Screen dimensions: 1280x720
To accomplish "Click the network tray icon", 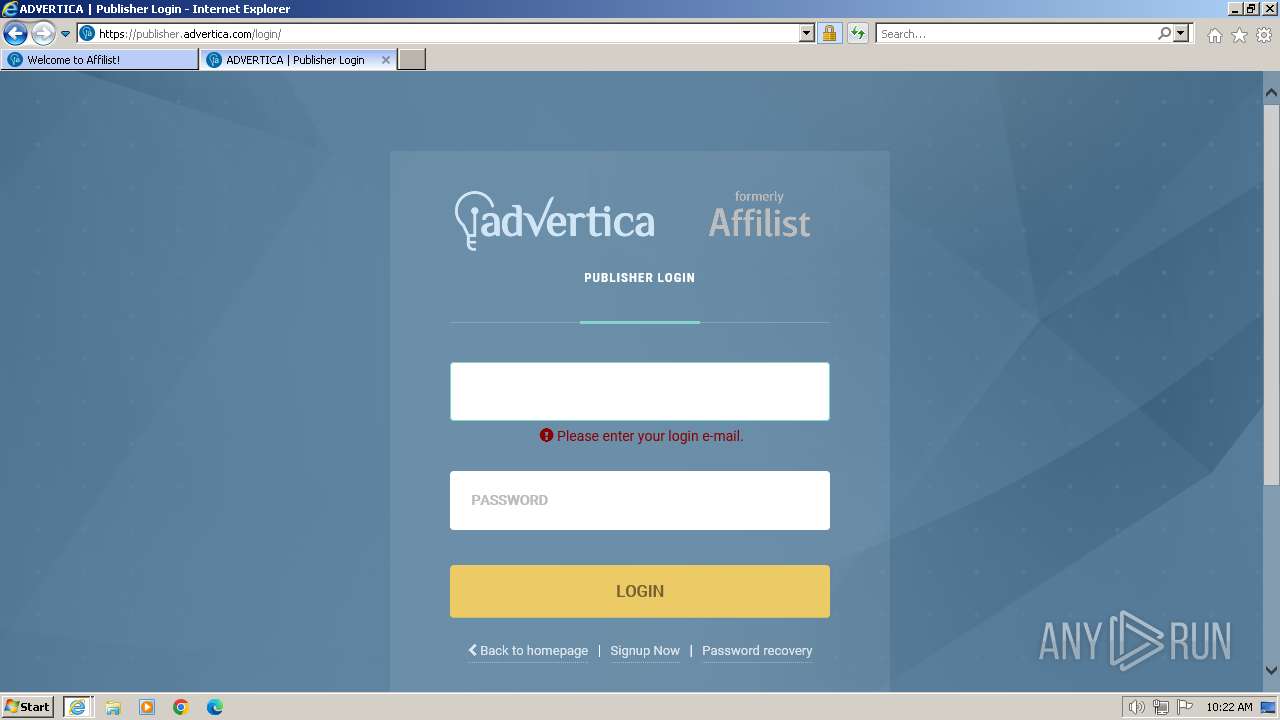I will point(1161,707).
